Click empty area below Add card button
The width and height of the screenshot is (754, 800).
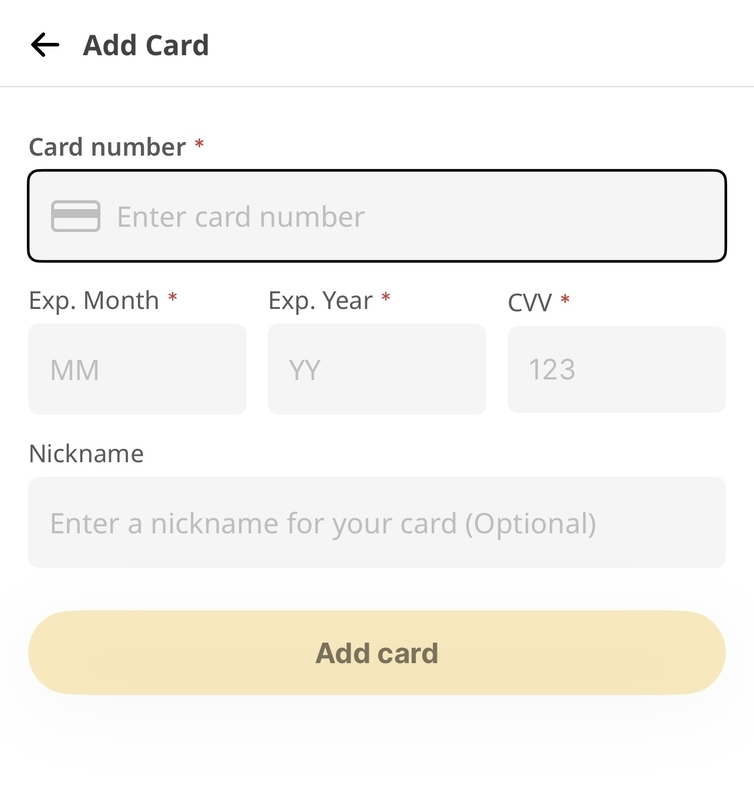(377, 750)
